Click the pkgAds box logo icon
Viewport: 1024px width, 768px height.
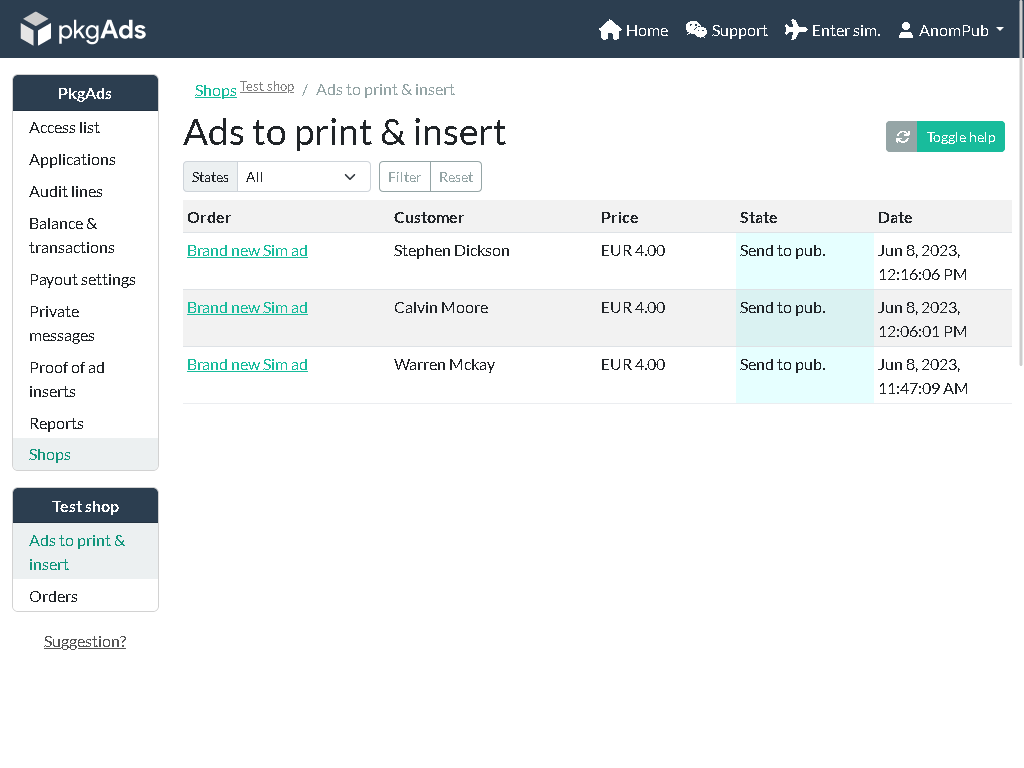tap(35, 29)
